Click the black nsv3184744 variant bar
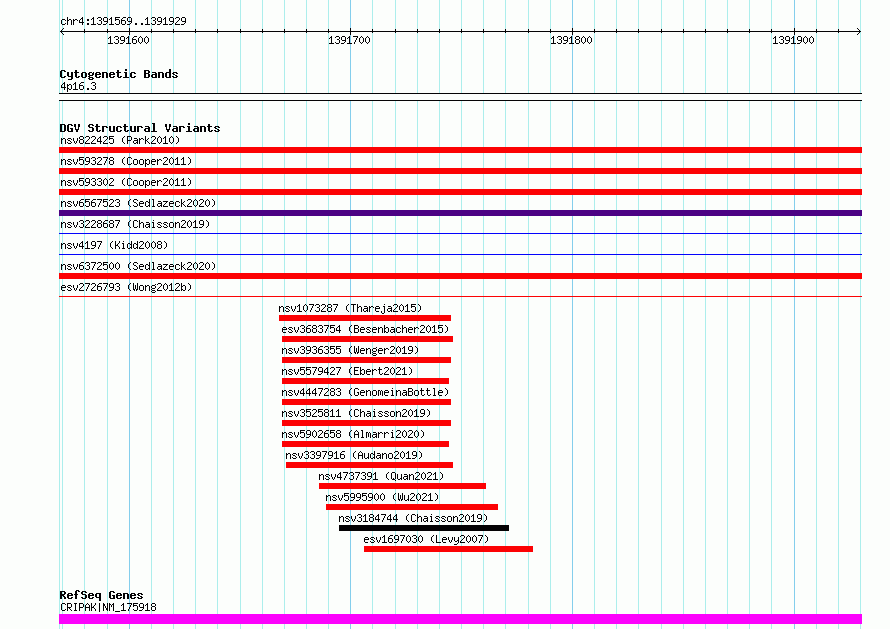 pos(424,528)
